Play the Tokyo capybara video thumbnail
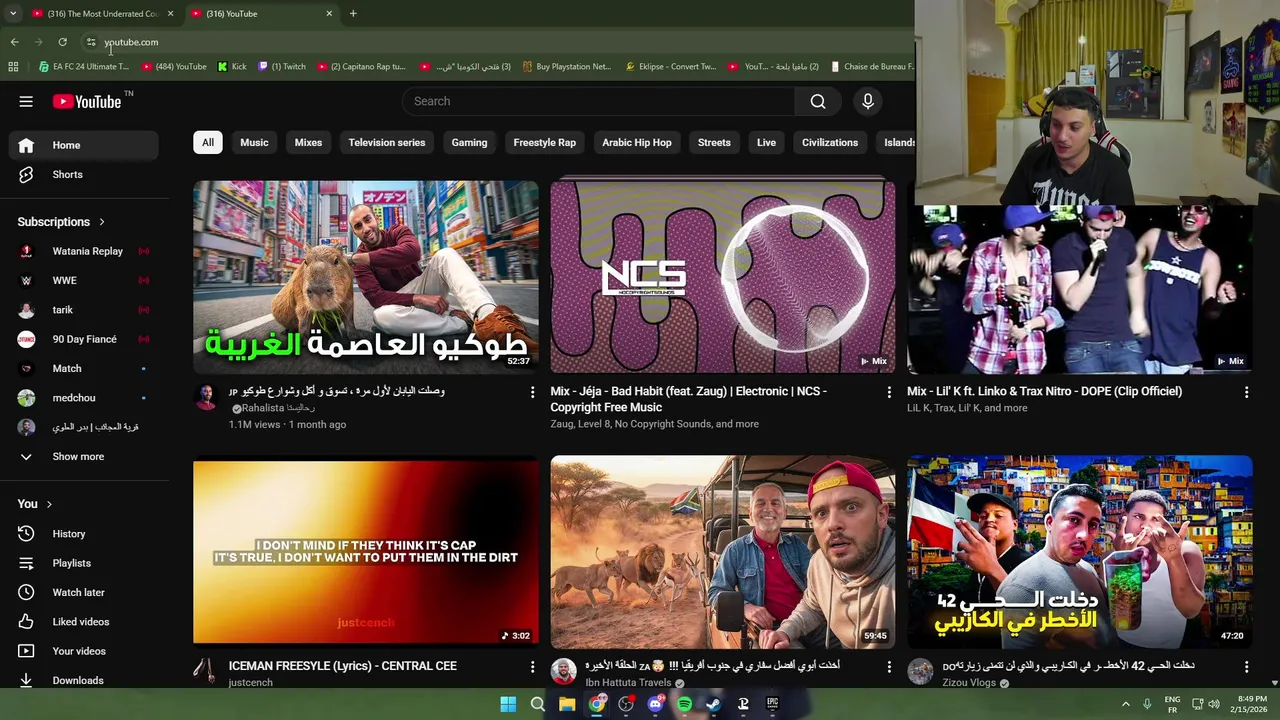This screenshot has height=720, width=1280. 366,277
